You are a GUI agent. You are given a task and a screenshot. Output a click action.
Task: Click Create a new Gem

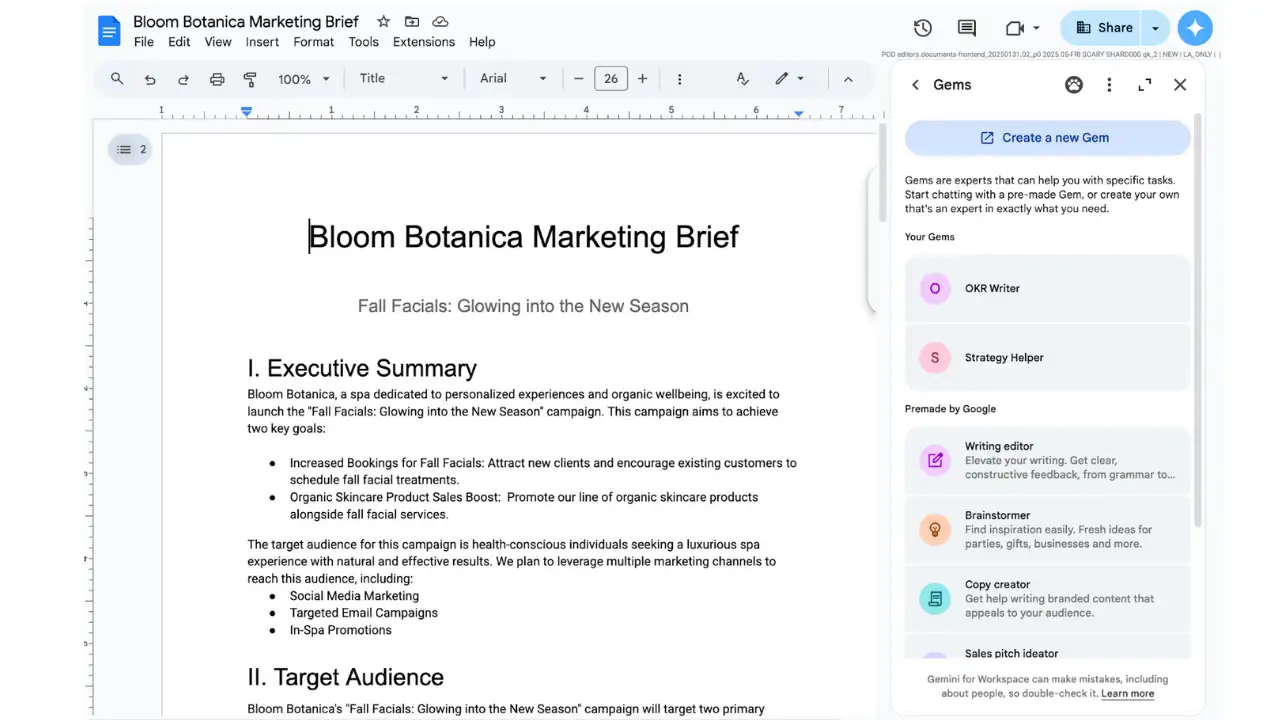[1047, 138]
